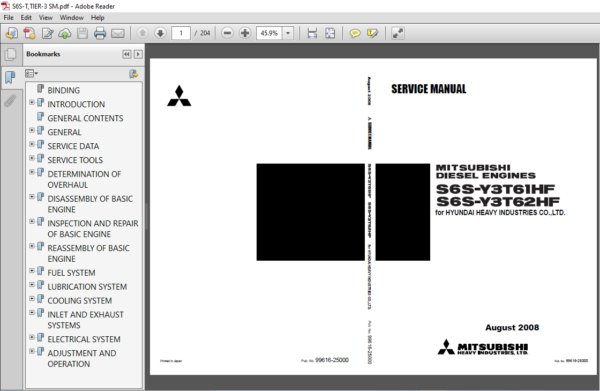Add sticky note comment icon
This screenshot has height=391, width=600.
pyautogui.click(x=355, y=34)
